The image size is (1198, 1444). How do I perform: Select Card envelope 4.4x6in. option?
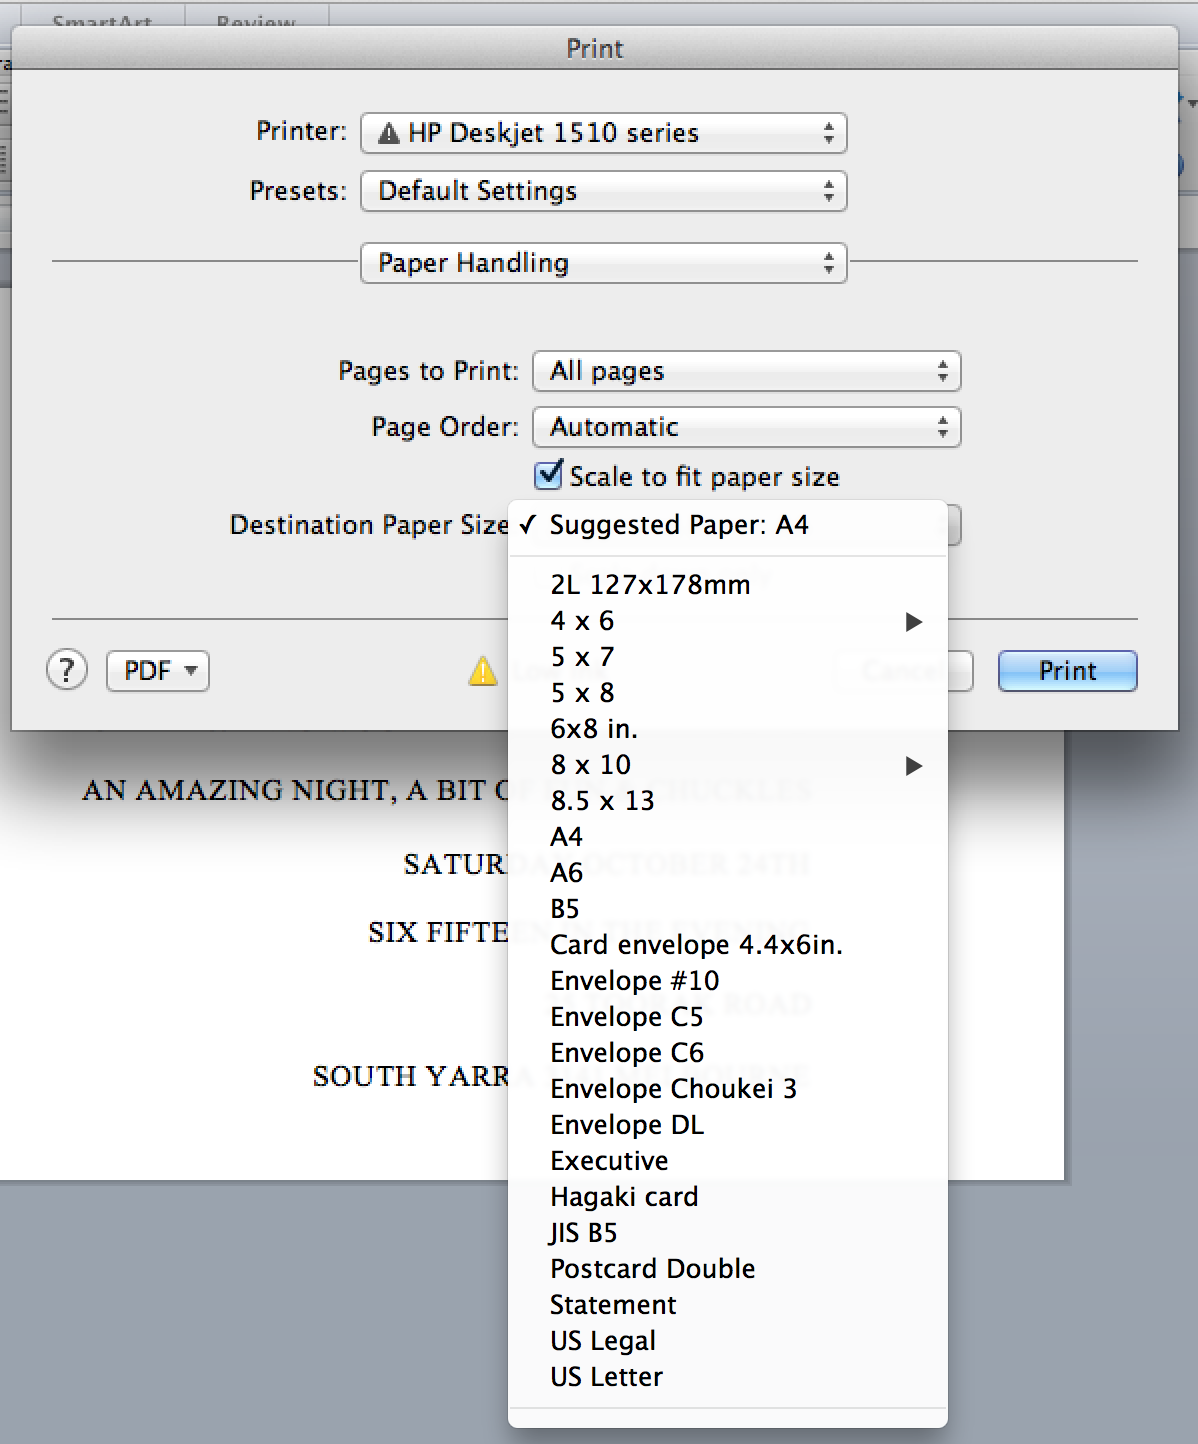coord(727,945)
